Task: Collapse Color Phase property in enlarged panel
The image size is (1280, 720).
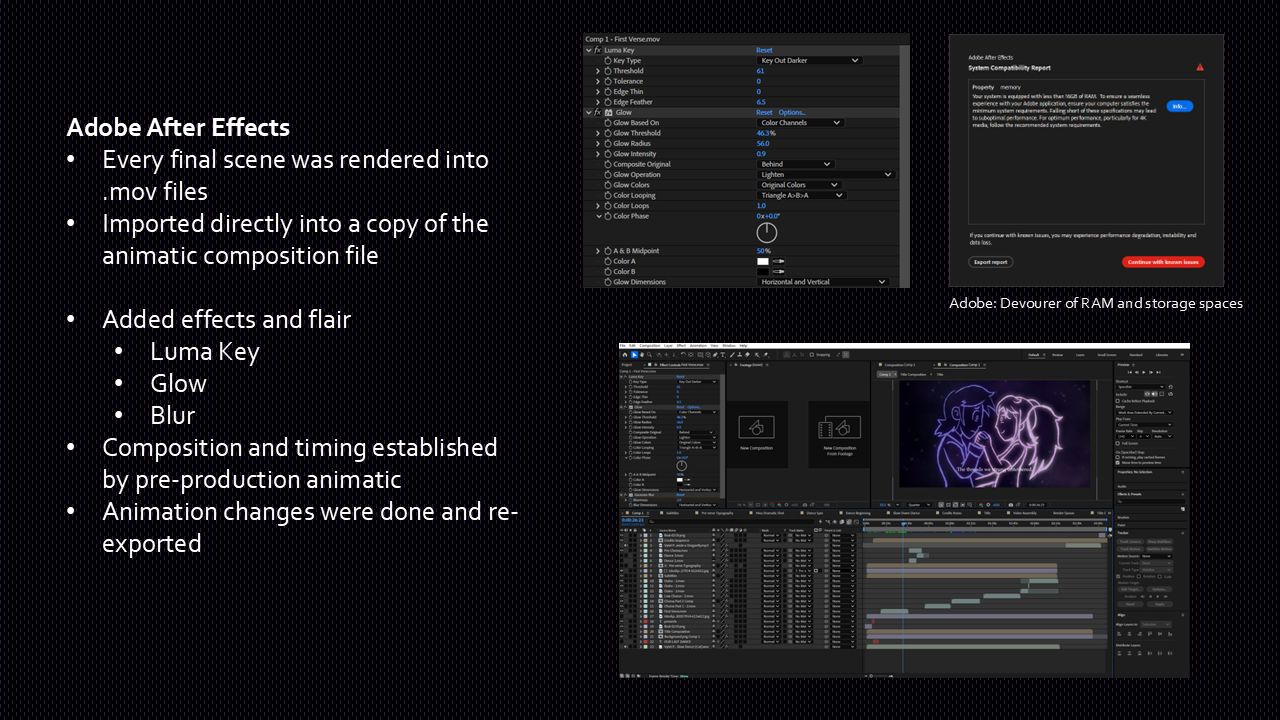Action: (598, 216)
